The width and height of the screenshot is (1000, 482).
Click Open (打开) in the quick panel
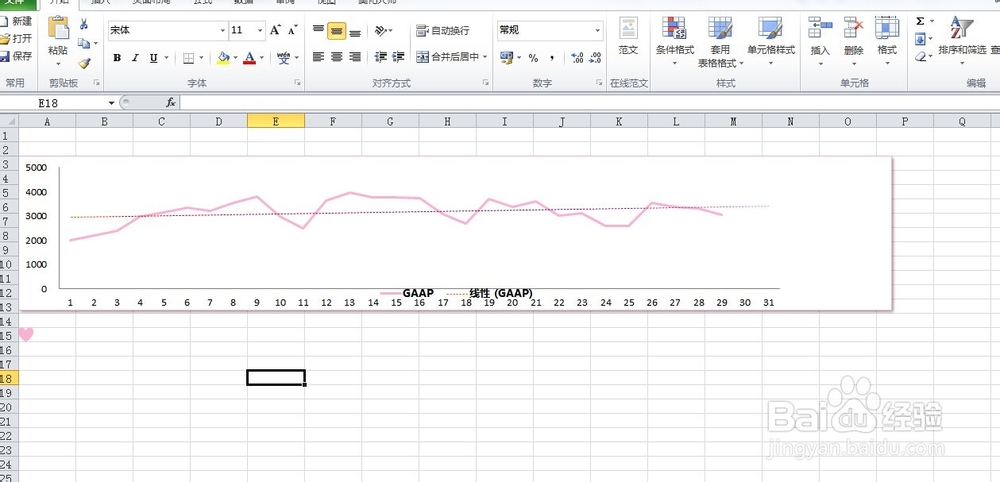point(16,39)
